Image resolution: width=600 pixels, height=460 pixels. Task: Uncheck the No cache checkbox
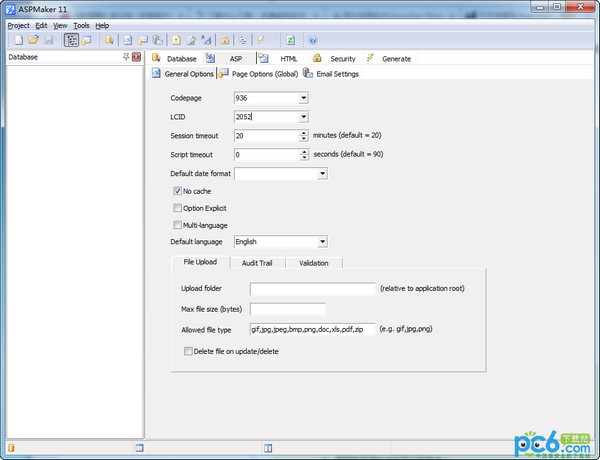(177, 191)
